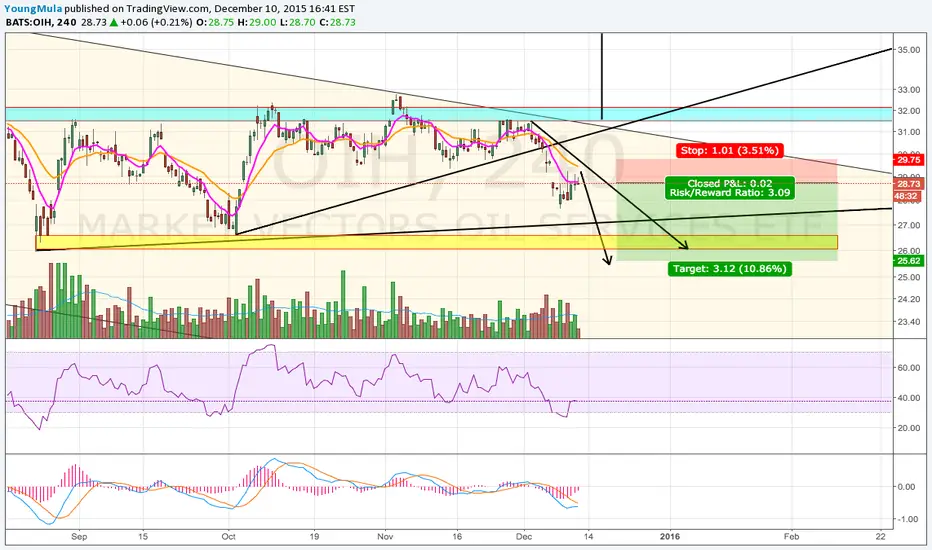Click the Dec date on time axis
This screenshot has height=550, width=932.
click(524, 536)
